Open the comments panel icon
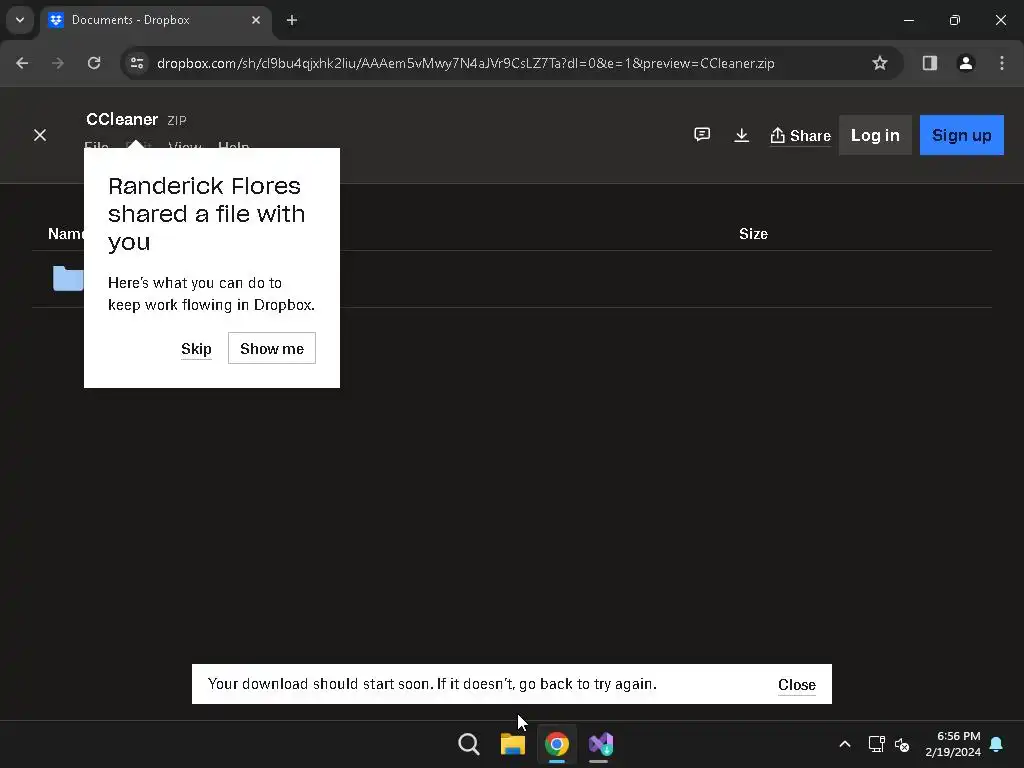 tap(702, 135)
